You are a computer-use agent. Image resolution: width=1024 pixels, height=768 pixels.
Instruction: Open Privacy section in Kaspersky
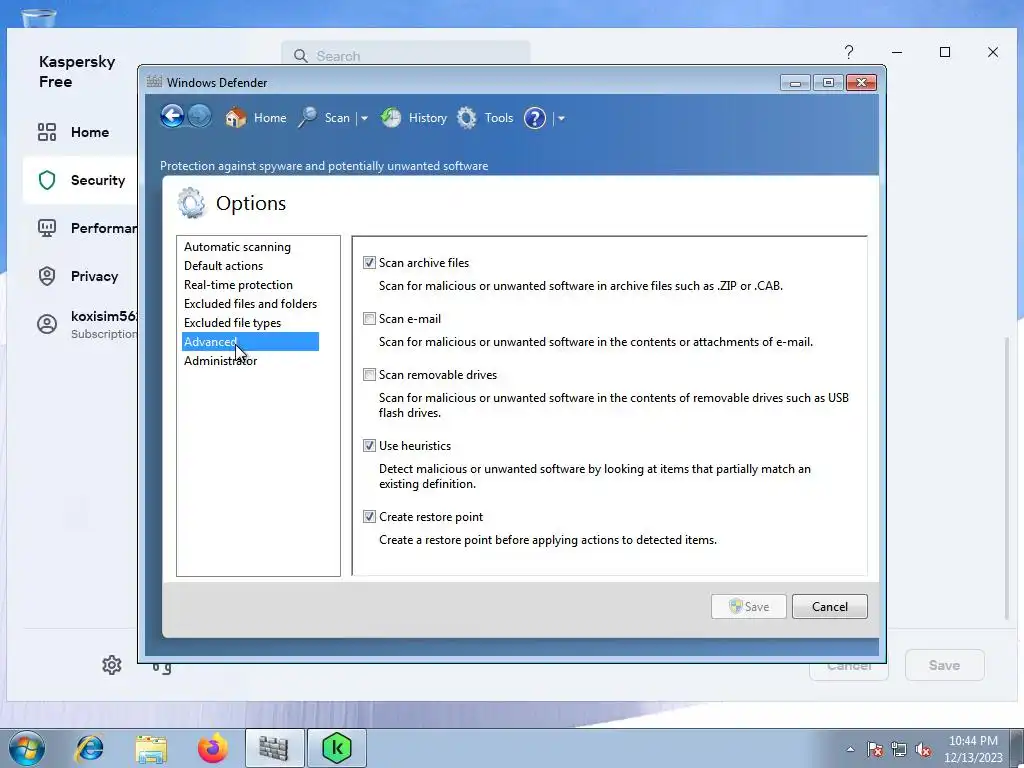coord(78,276)
